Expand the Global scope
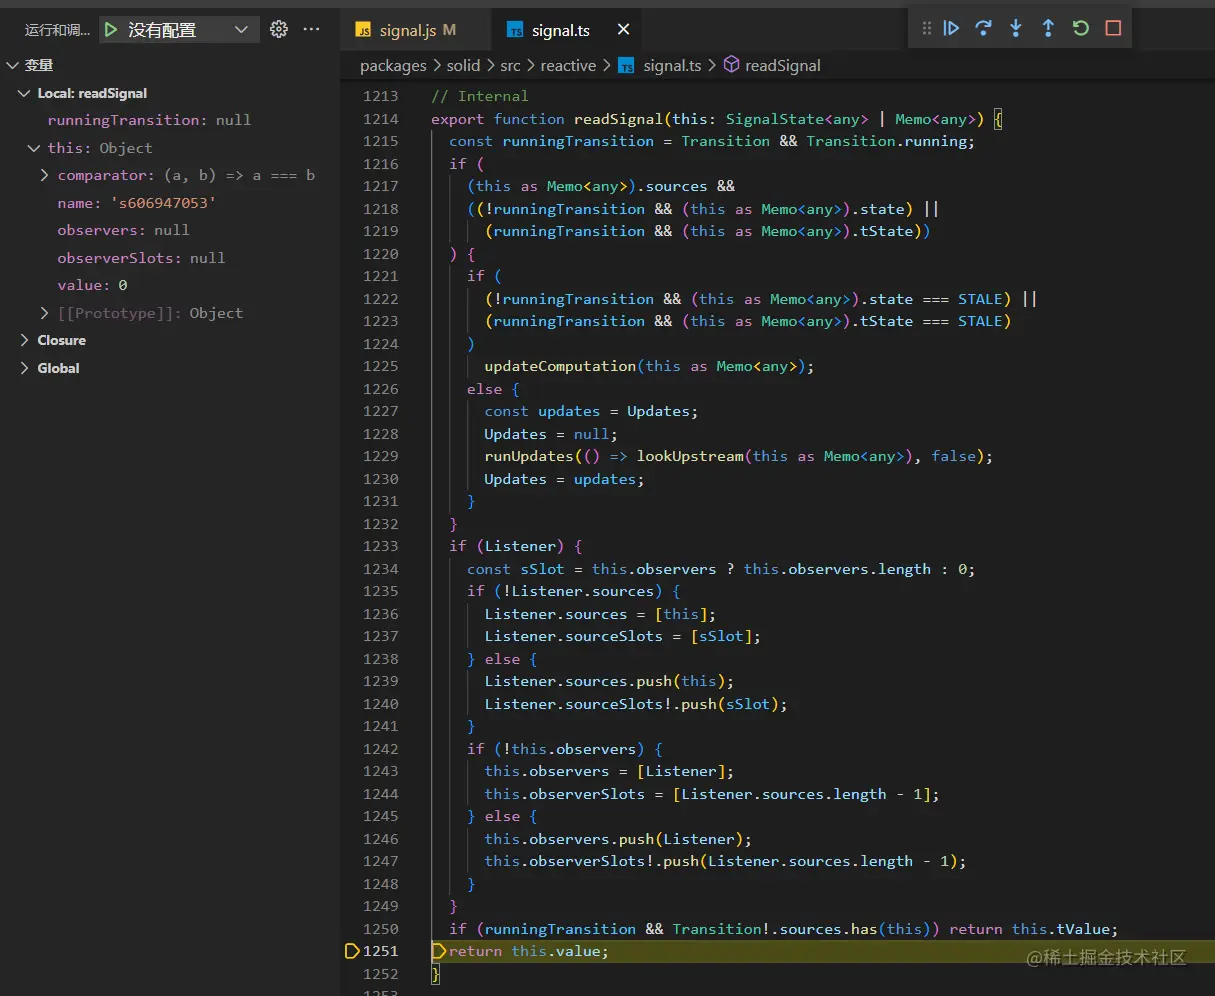 [x=25, y=369]
